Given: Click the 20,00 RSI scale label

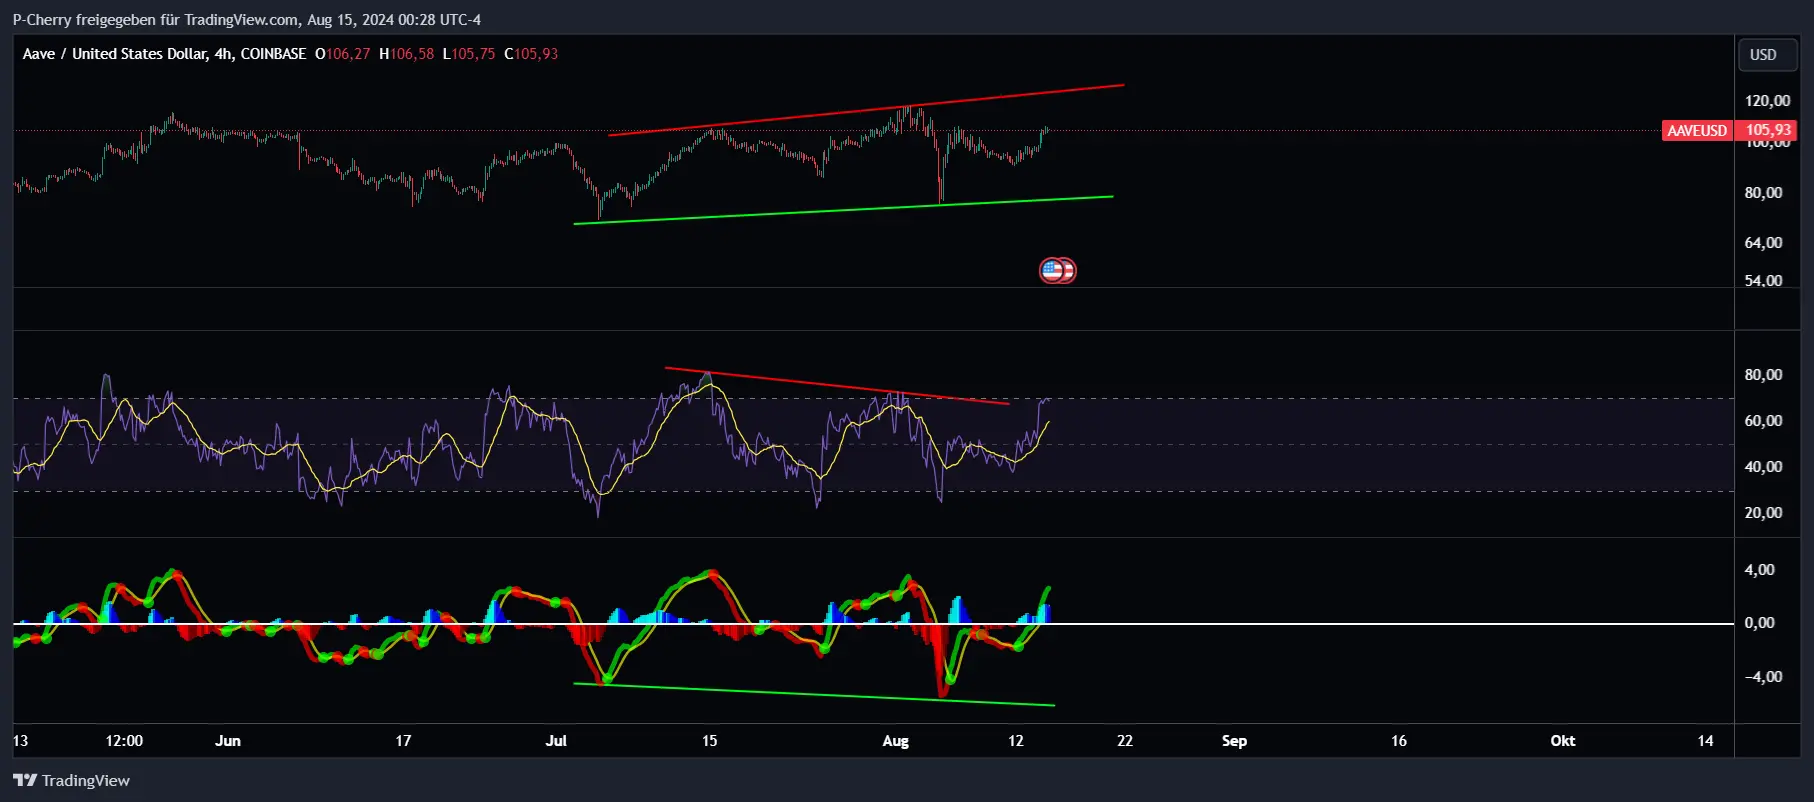Looking at the screenshot, I should 1763,513.
